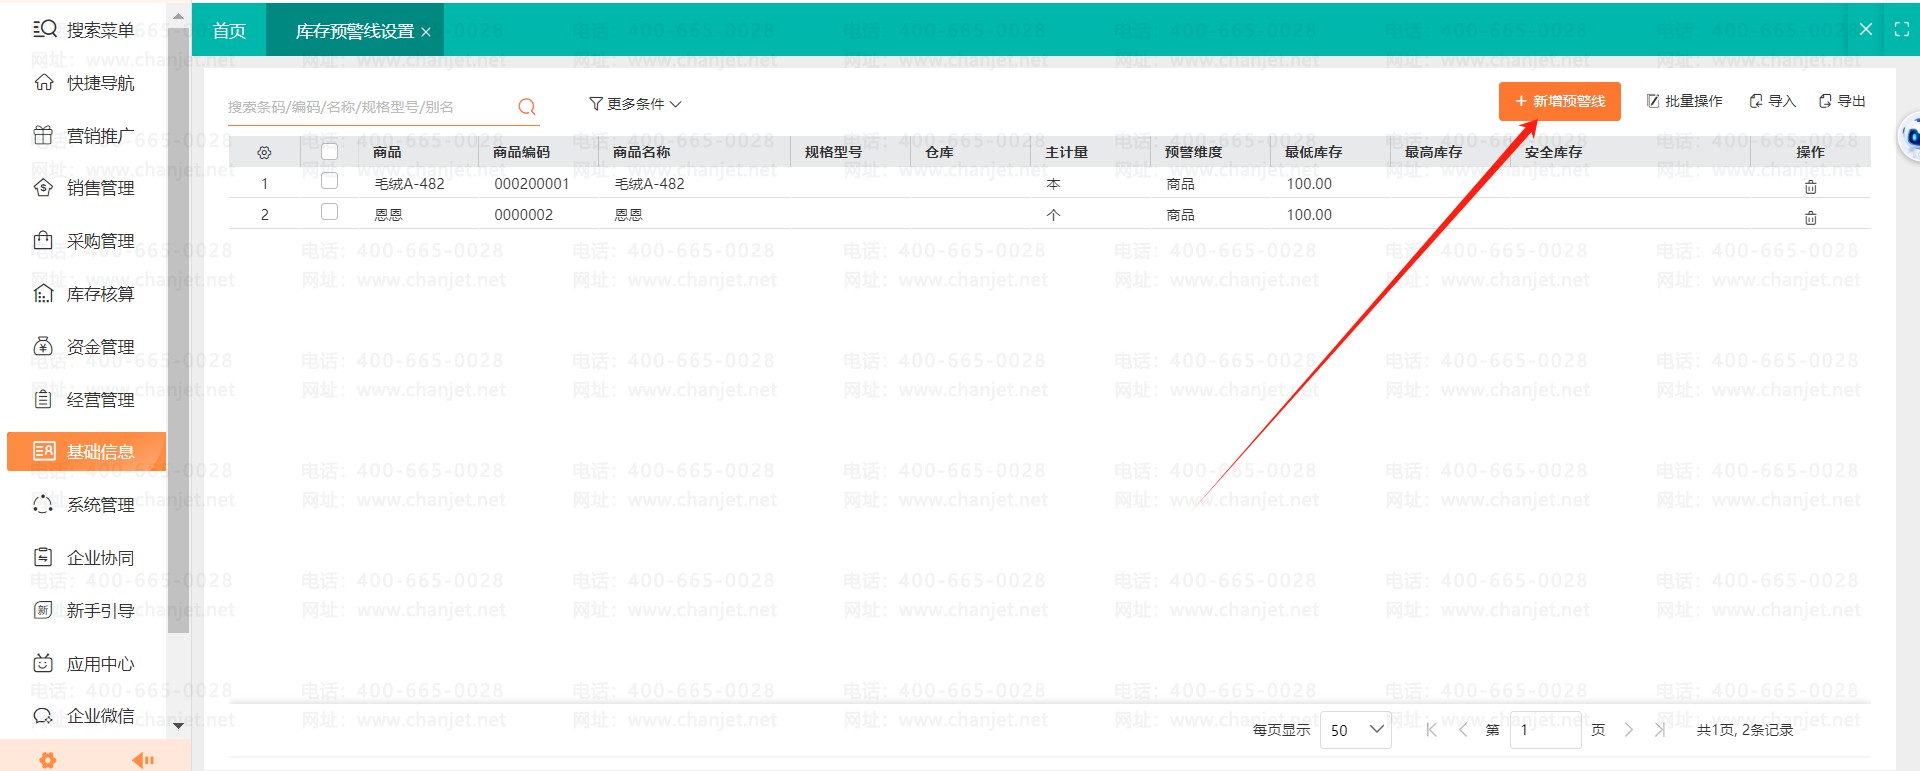The image size is (1920, 771).
Task: Collapse the sidebar with the arrow icon
Action: coord(143,760)
